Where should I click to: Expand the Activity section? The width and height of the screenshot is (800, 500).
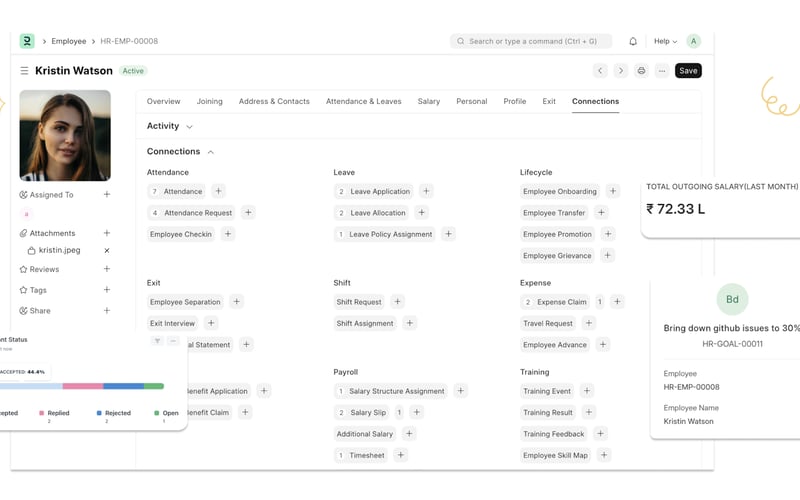(189, 127)
